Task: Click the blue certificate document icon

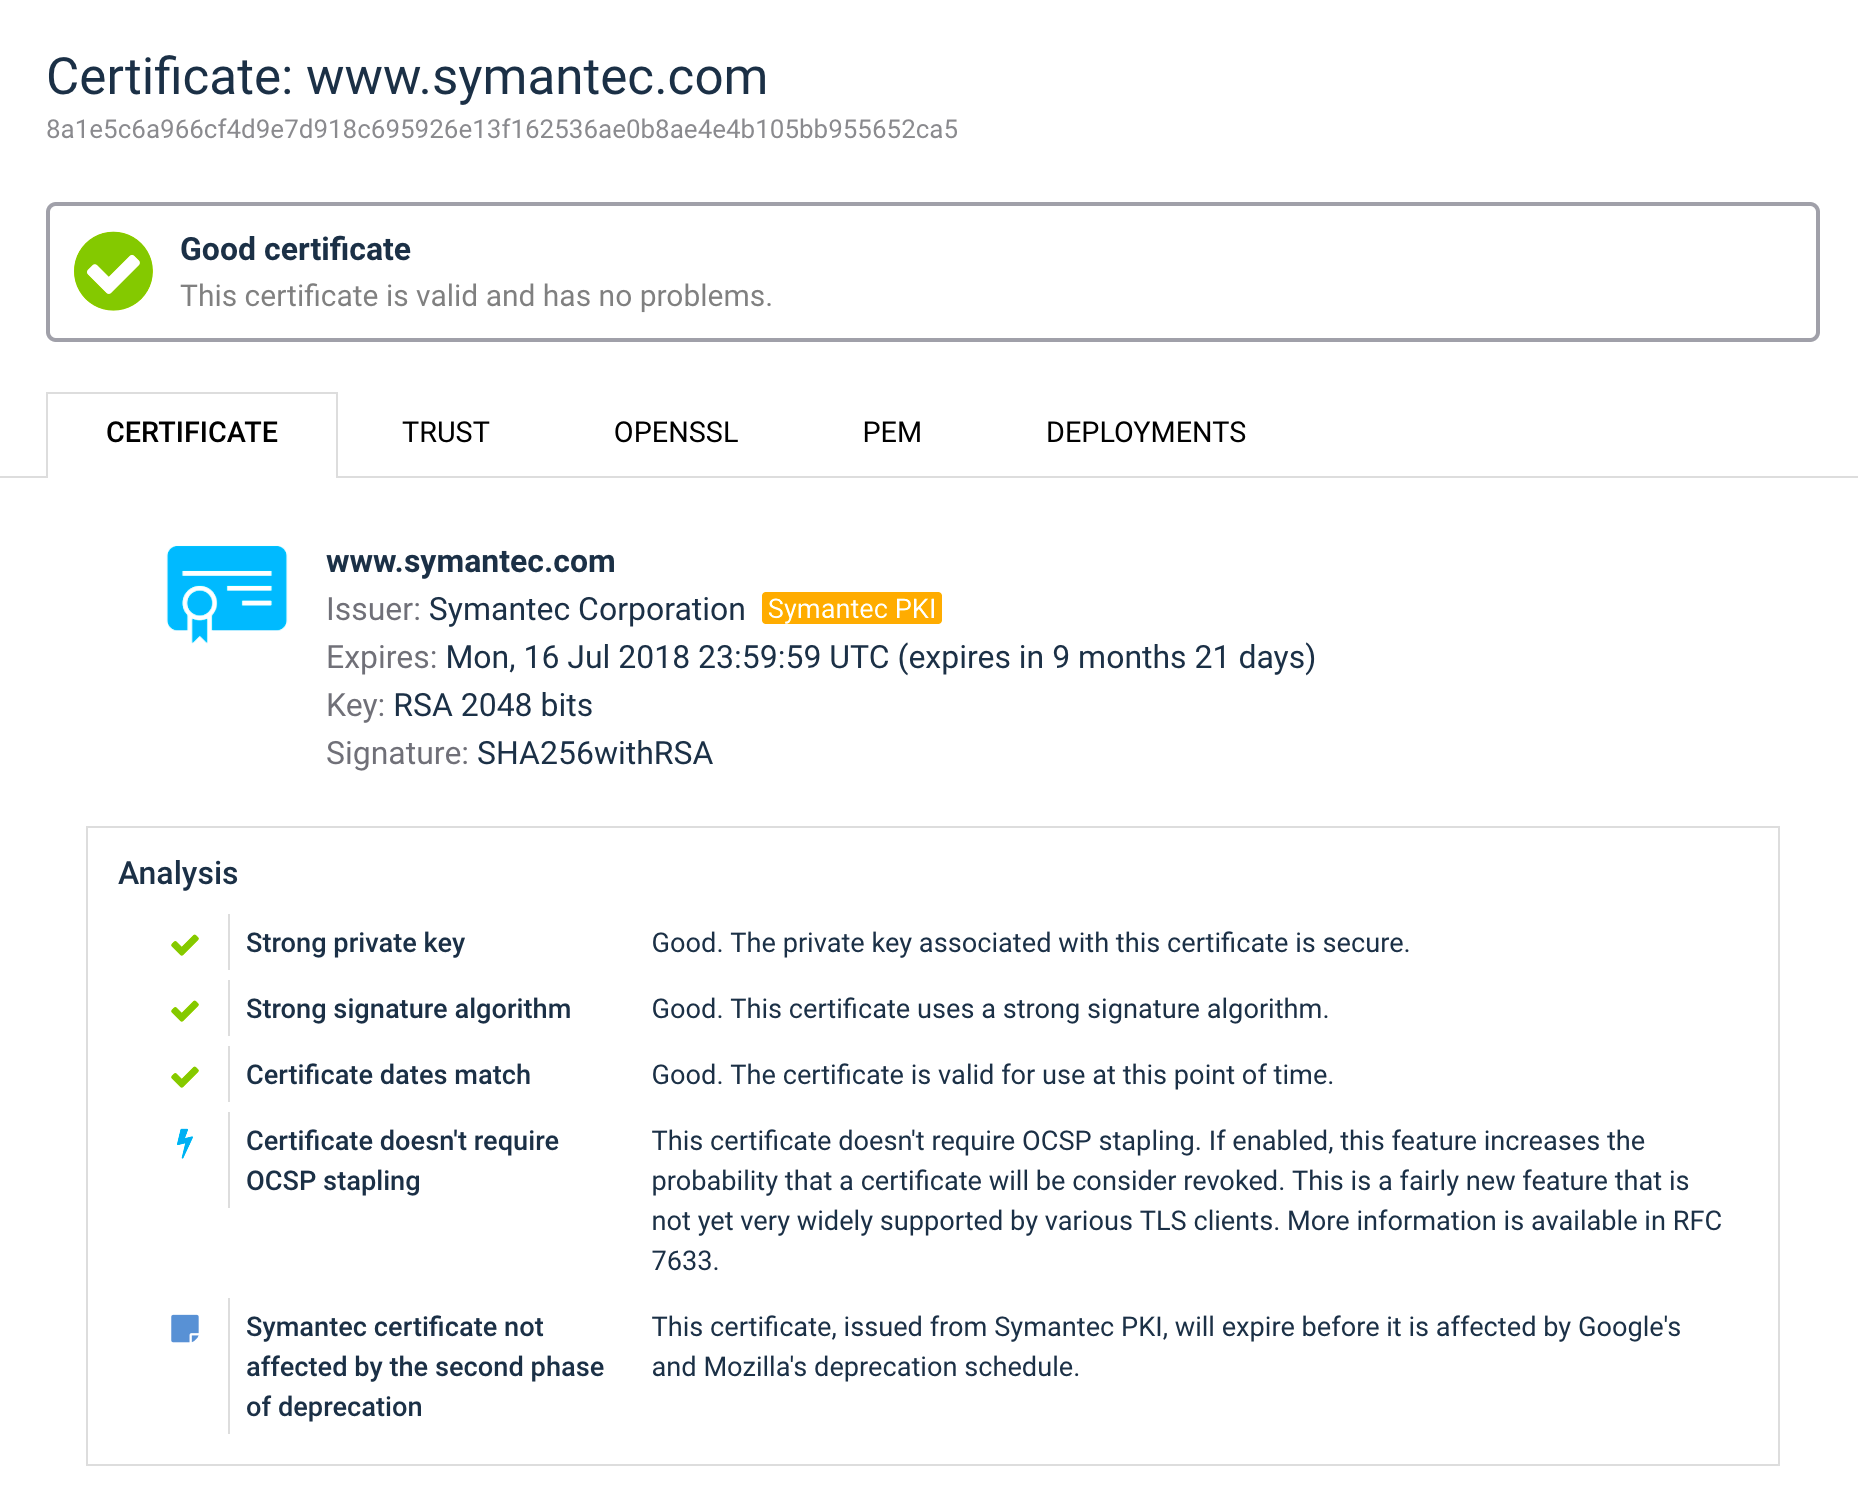Action: pyautogui.click(x=227, y=593)
